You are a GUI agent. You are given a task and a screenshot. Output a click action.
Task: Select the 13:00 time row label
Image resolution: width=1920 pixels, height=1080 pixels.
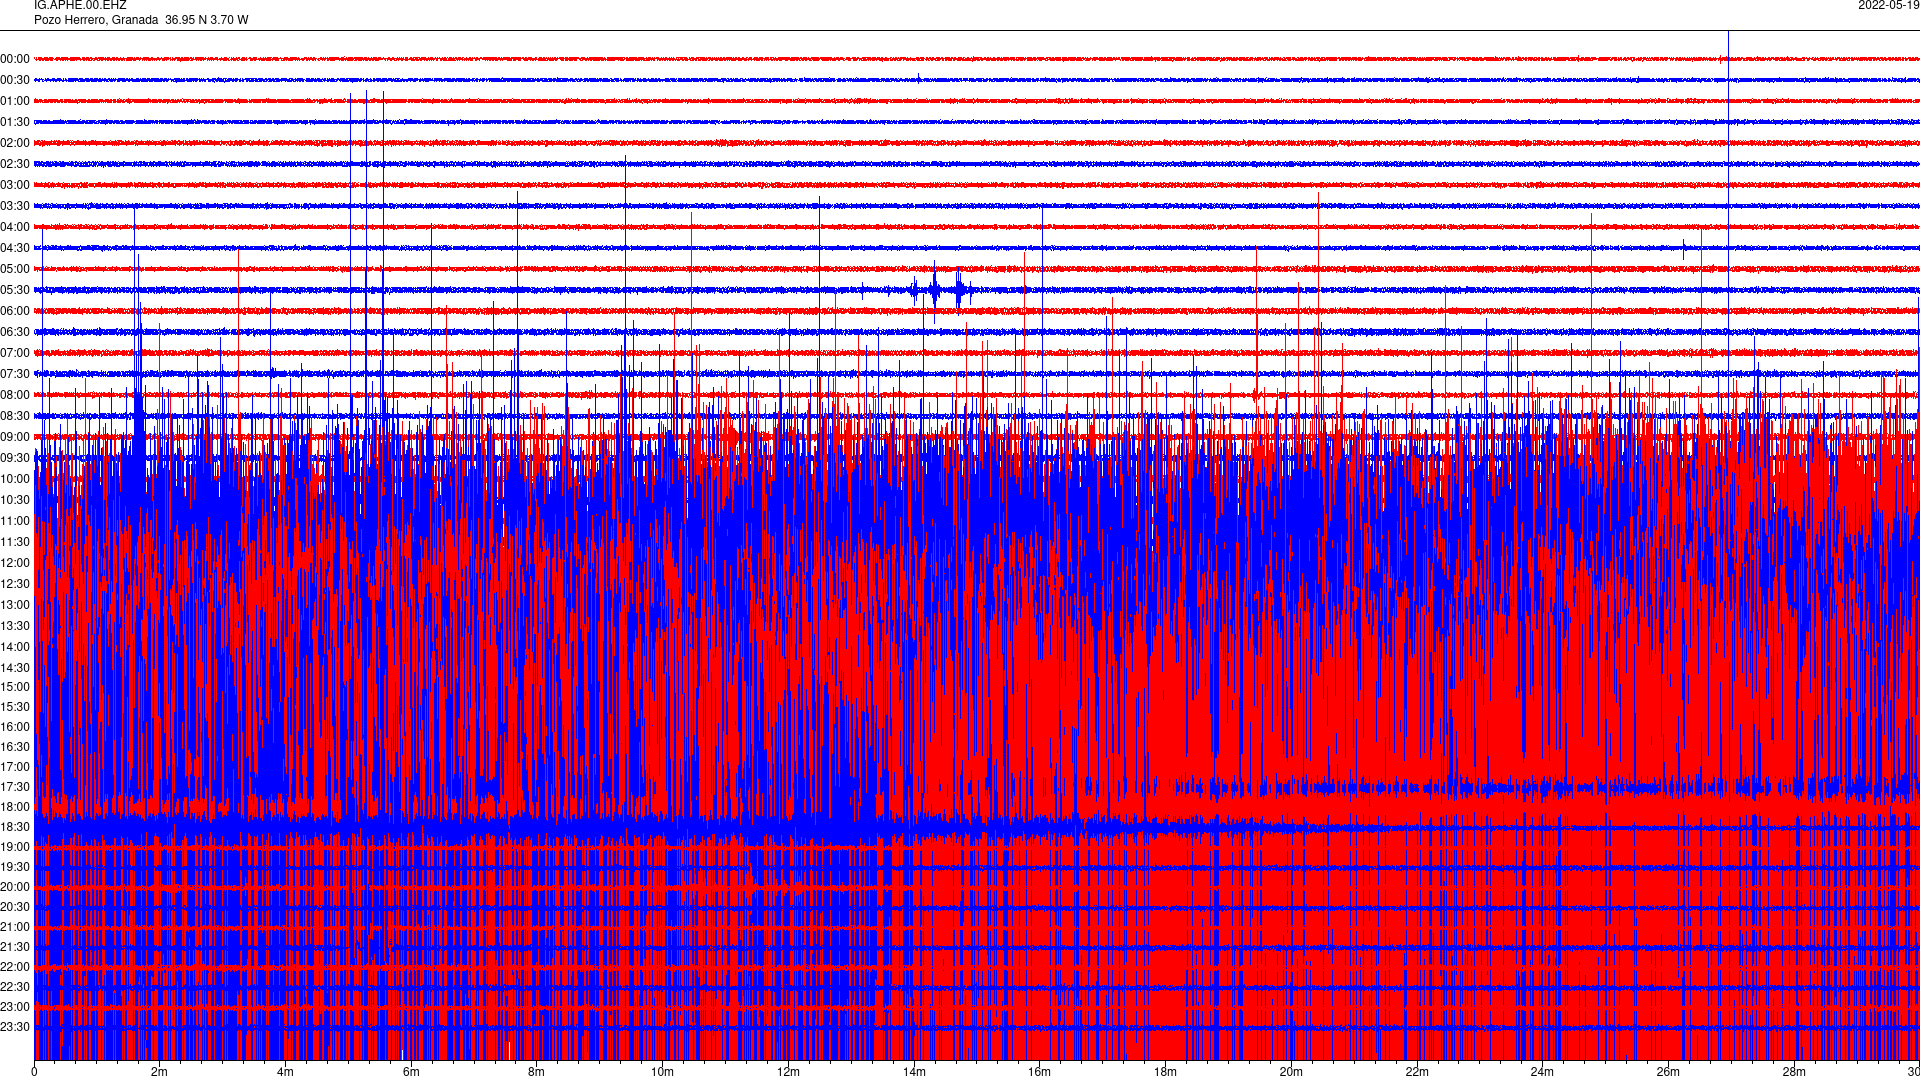15,605
